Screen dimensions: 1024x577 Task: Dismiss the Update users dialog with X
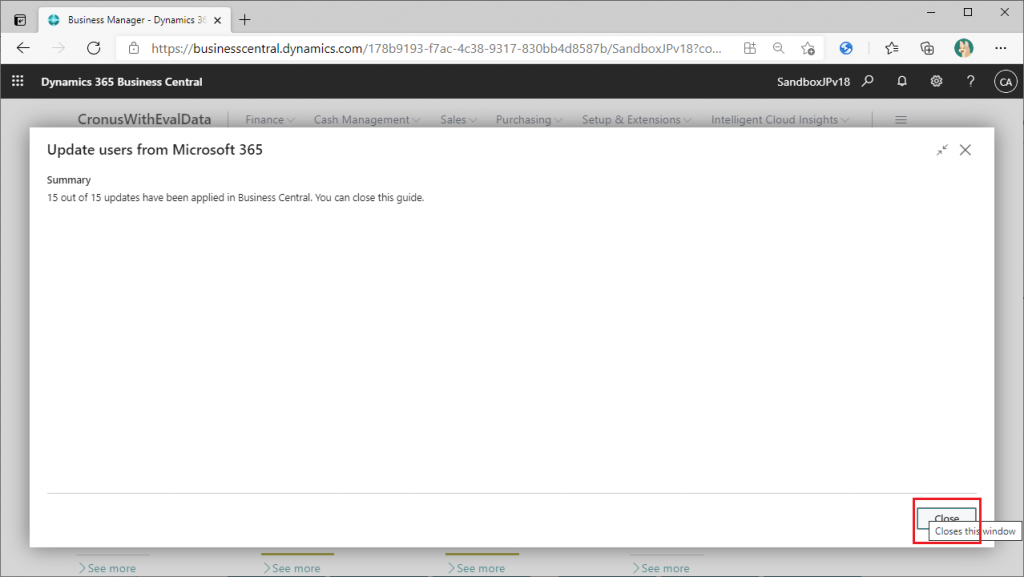point(965,150)
